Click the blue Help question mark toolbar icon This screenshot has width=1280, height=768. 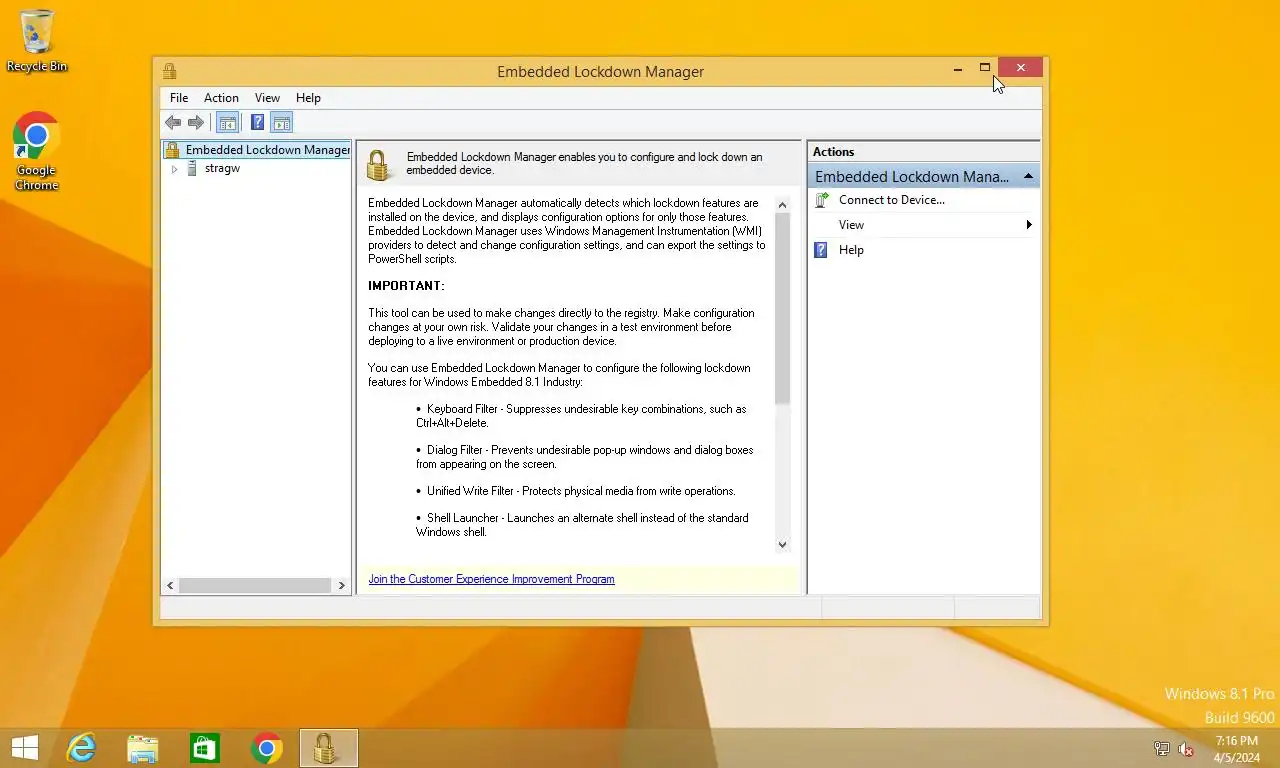tap(257, 123)
